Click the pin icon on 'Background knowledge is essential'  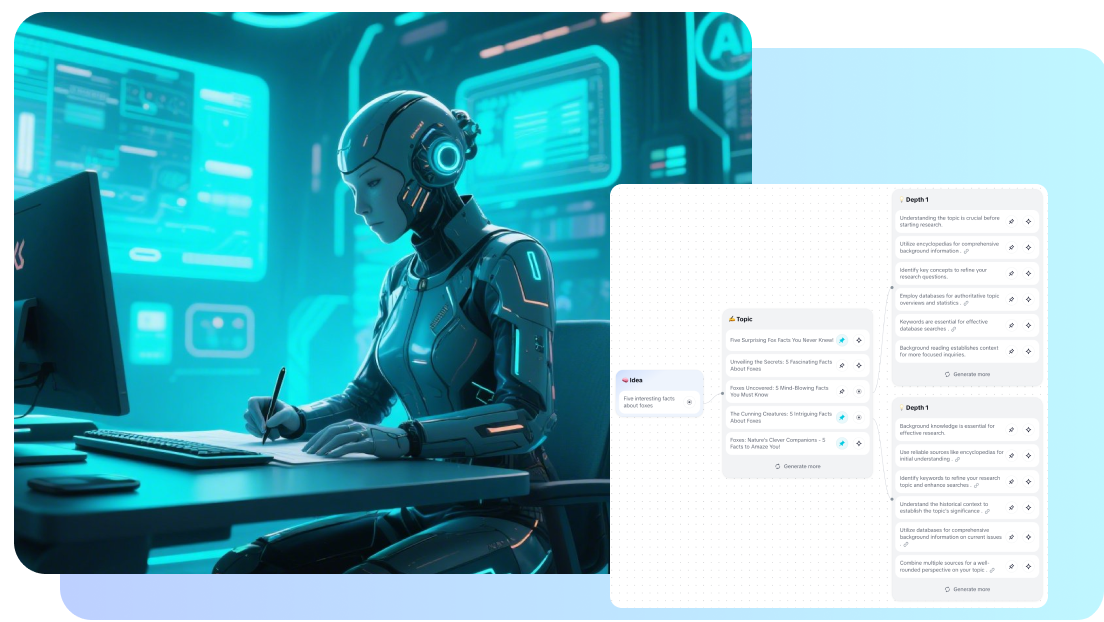[1011, 430]
